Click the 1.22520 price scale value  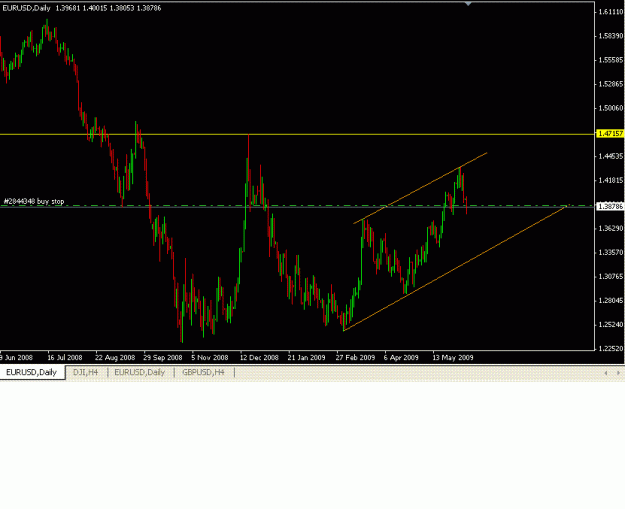click(610, 348)
